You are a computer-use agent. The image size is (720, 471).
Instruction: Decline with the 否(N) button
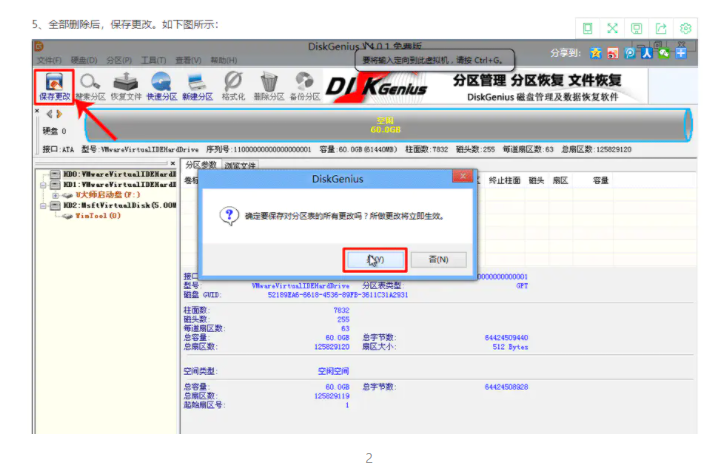tap(439, 260)
